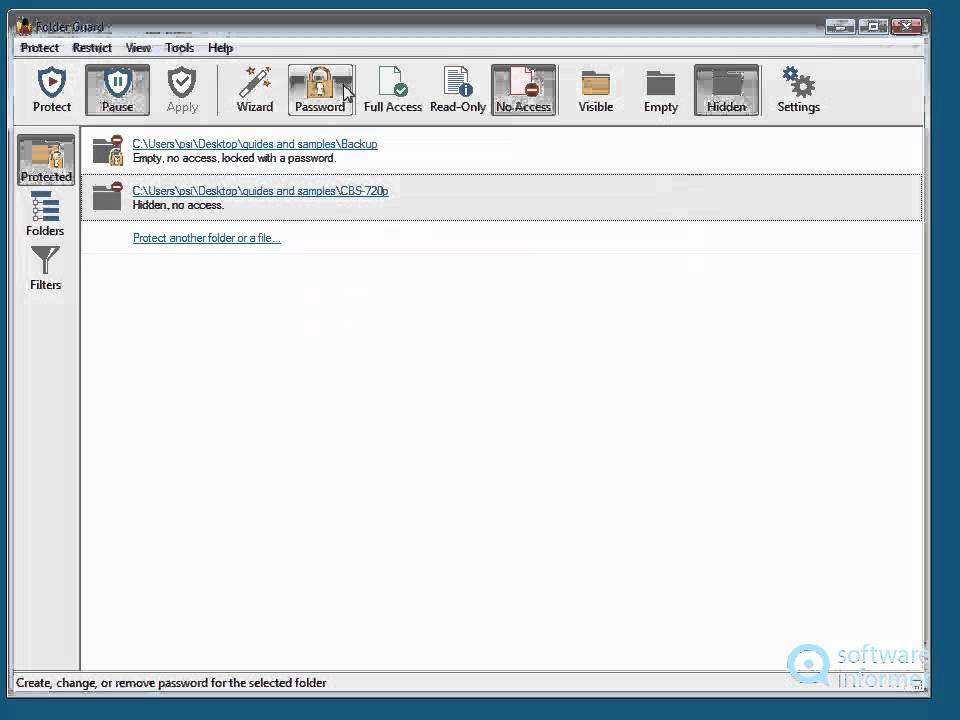Open the Restrict menu

pos(92,48)
